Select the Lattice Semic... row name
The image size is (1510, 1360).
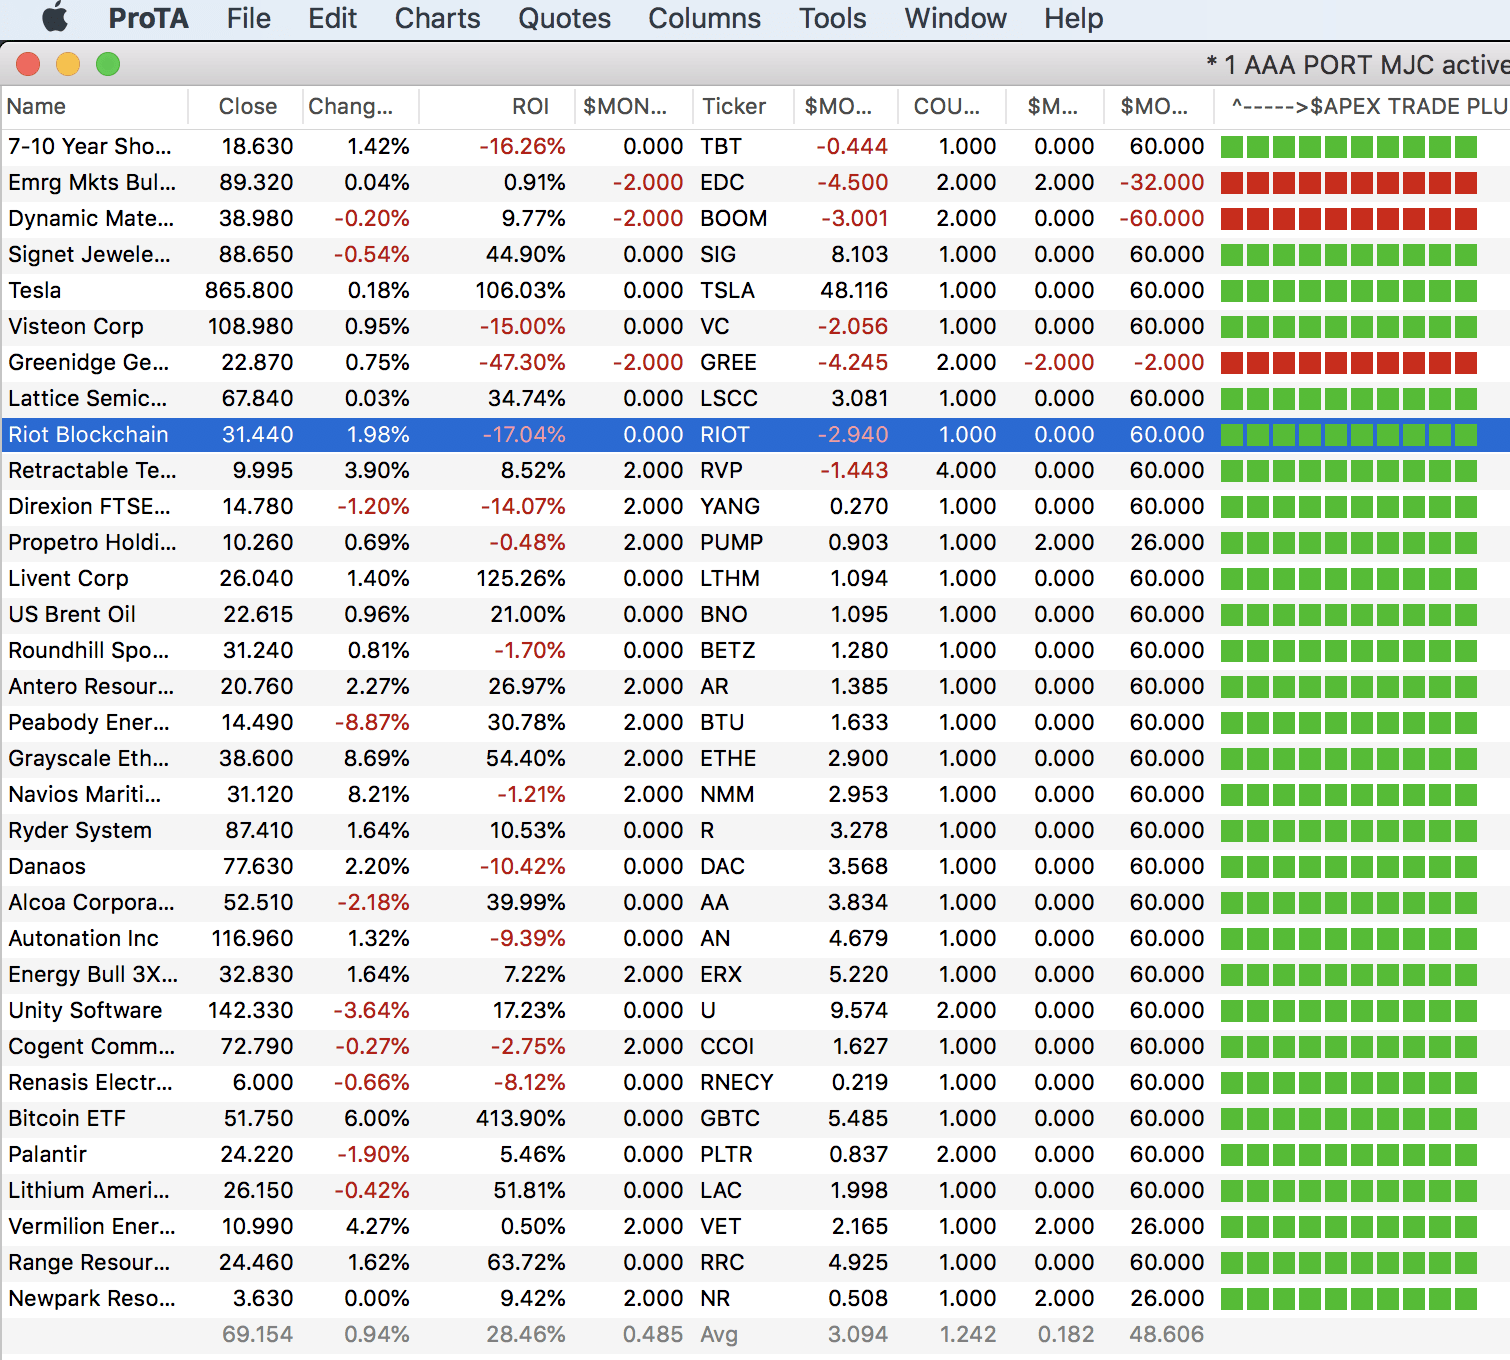click(x=88, y=399)
